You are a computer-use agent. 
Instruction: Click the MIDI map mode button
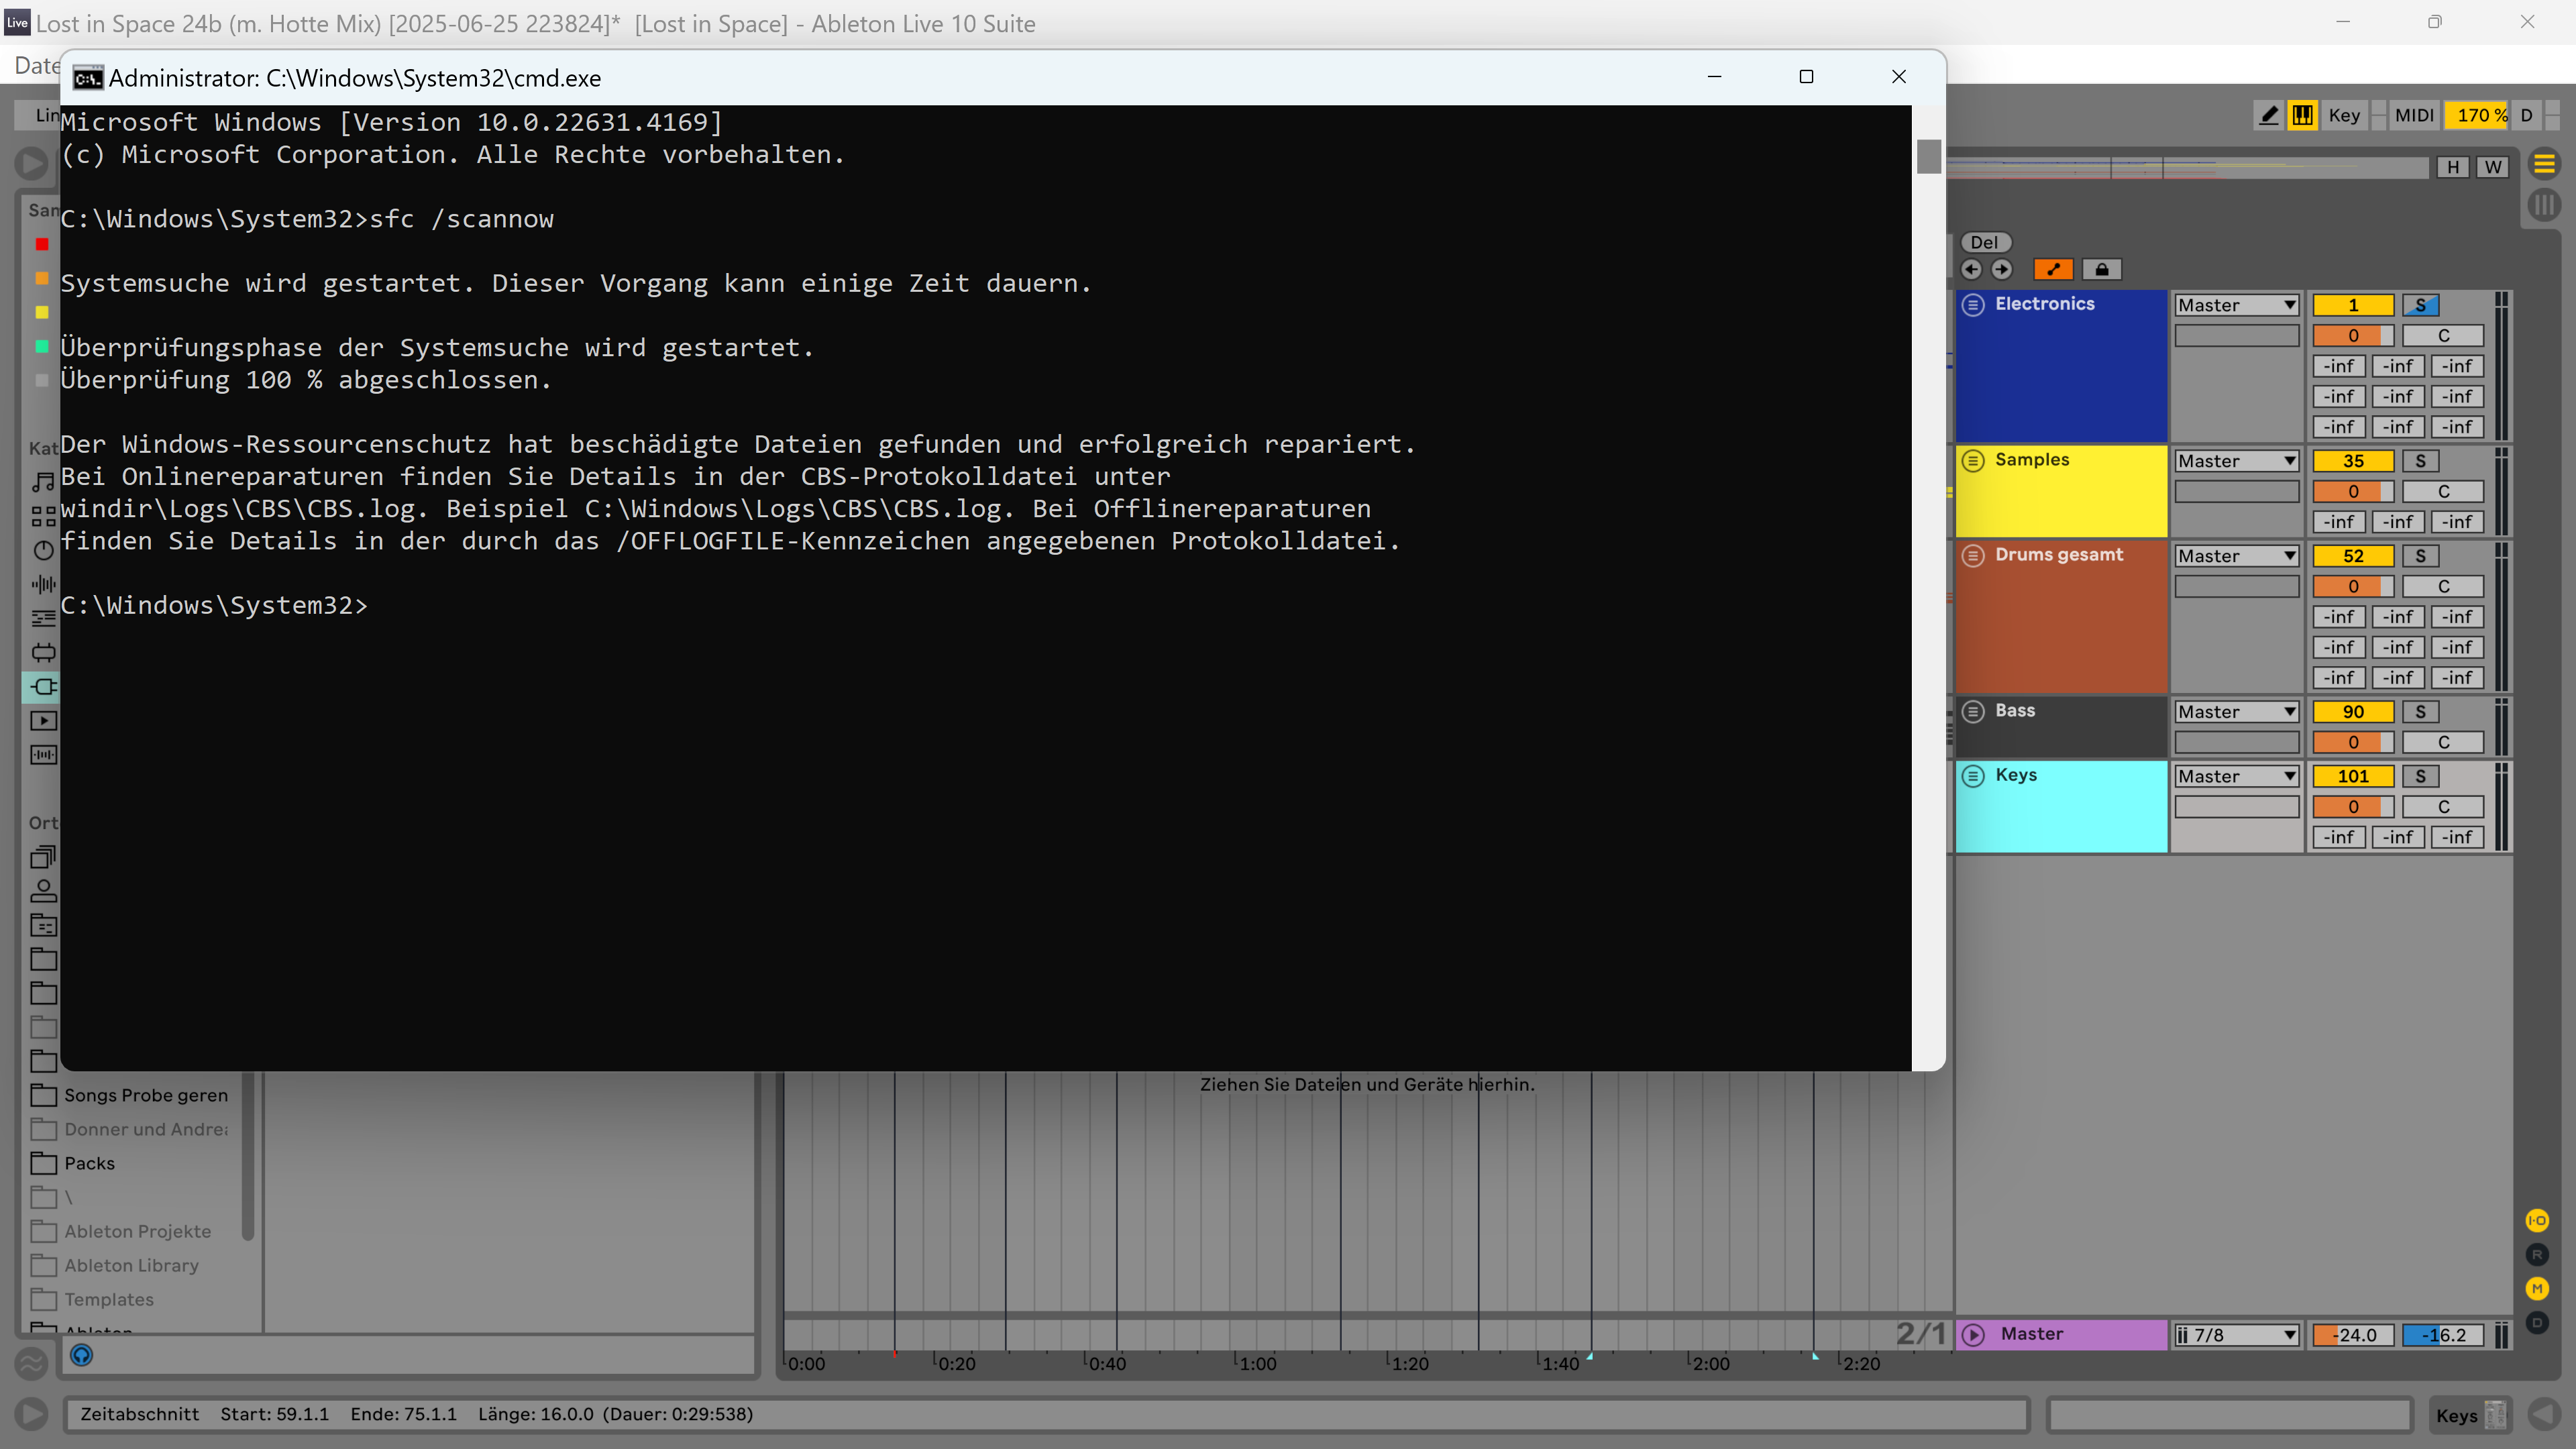(x=2414, y=115)
